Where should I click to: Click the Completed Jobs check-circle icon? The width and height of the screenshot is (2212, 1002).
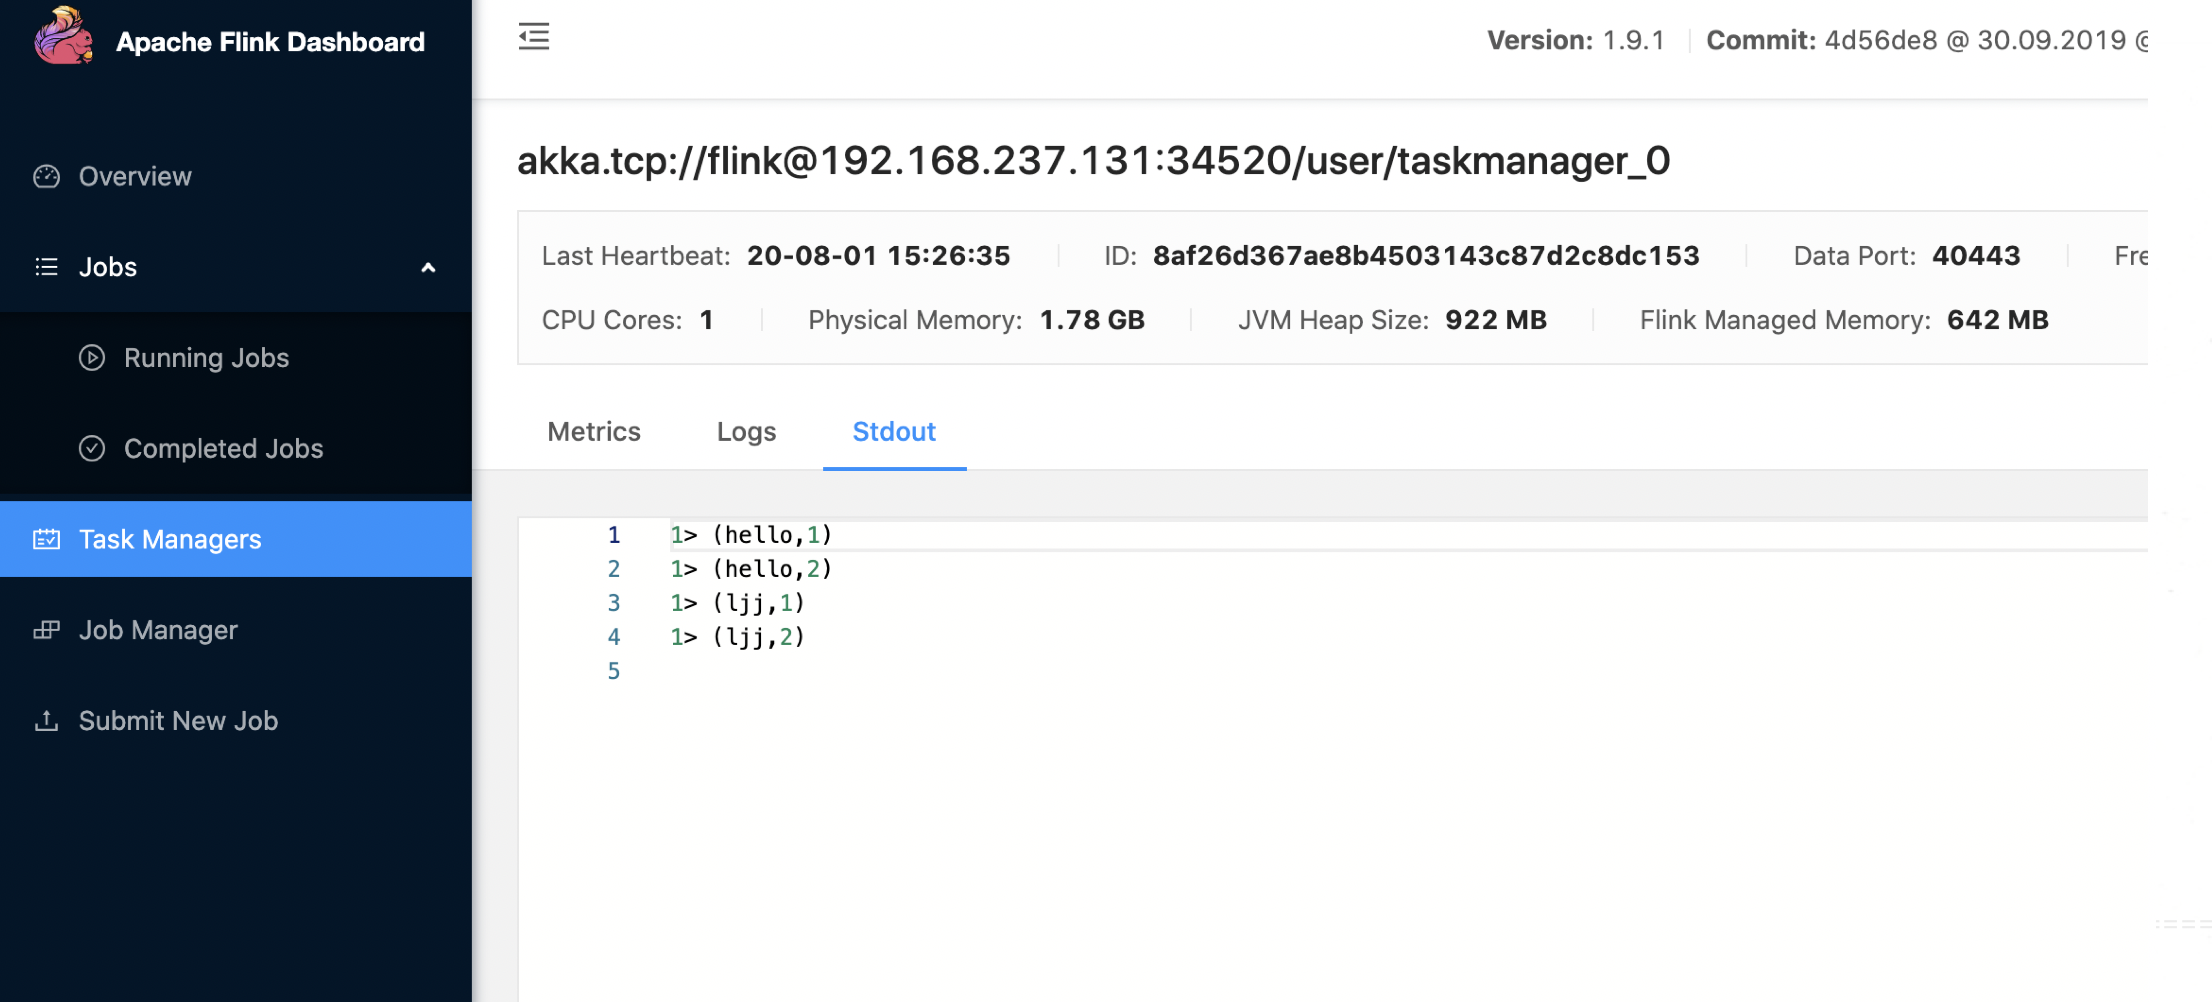tap(92, 448)
